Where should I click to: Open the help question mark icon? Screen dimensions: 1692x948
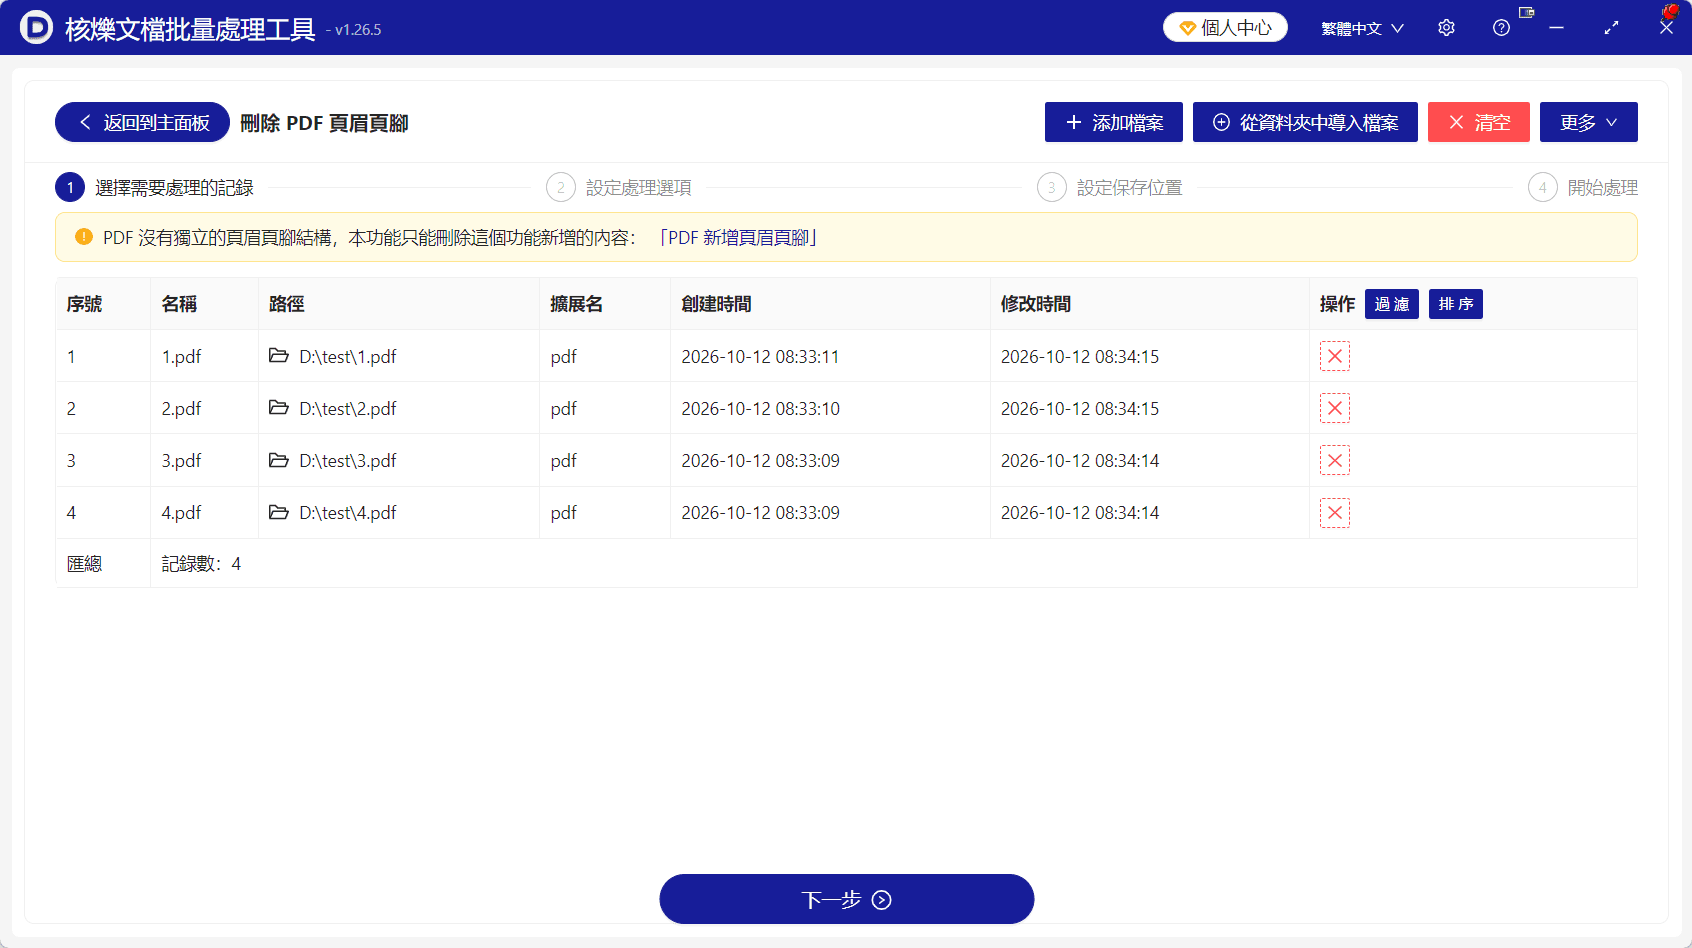pyautogui.click(x=1501, y=28)
